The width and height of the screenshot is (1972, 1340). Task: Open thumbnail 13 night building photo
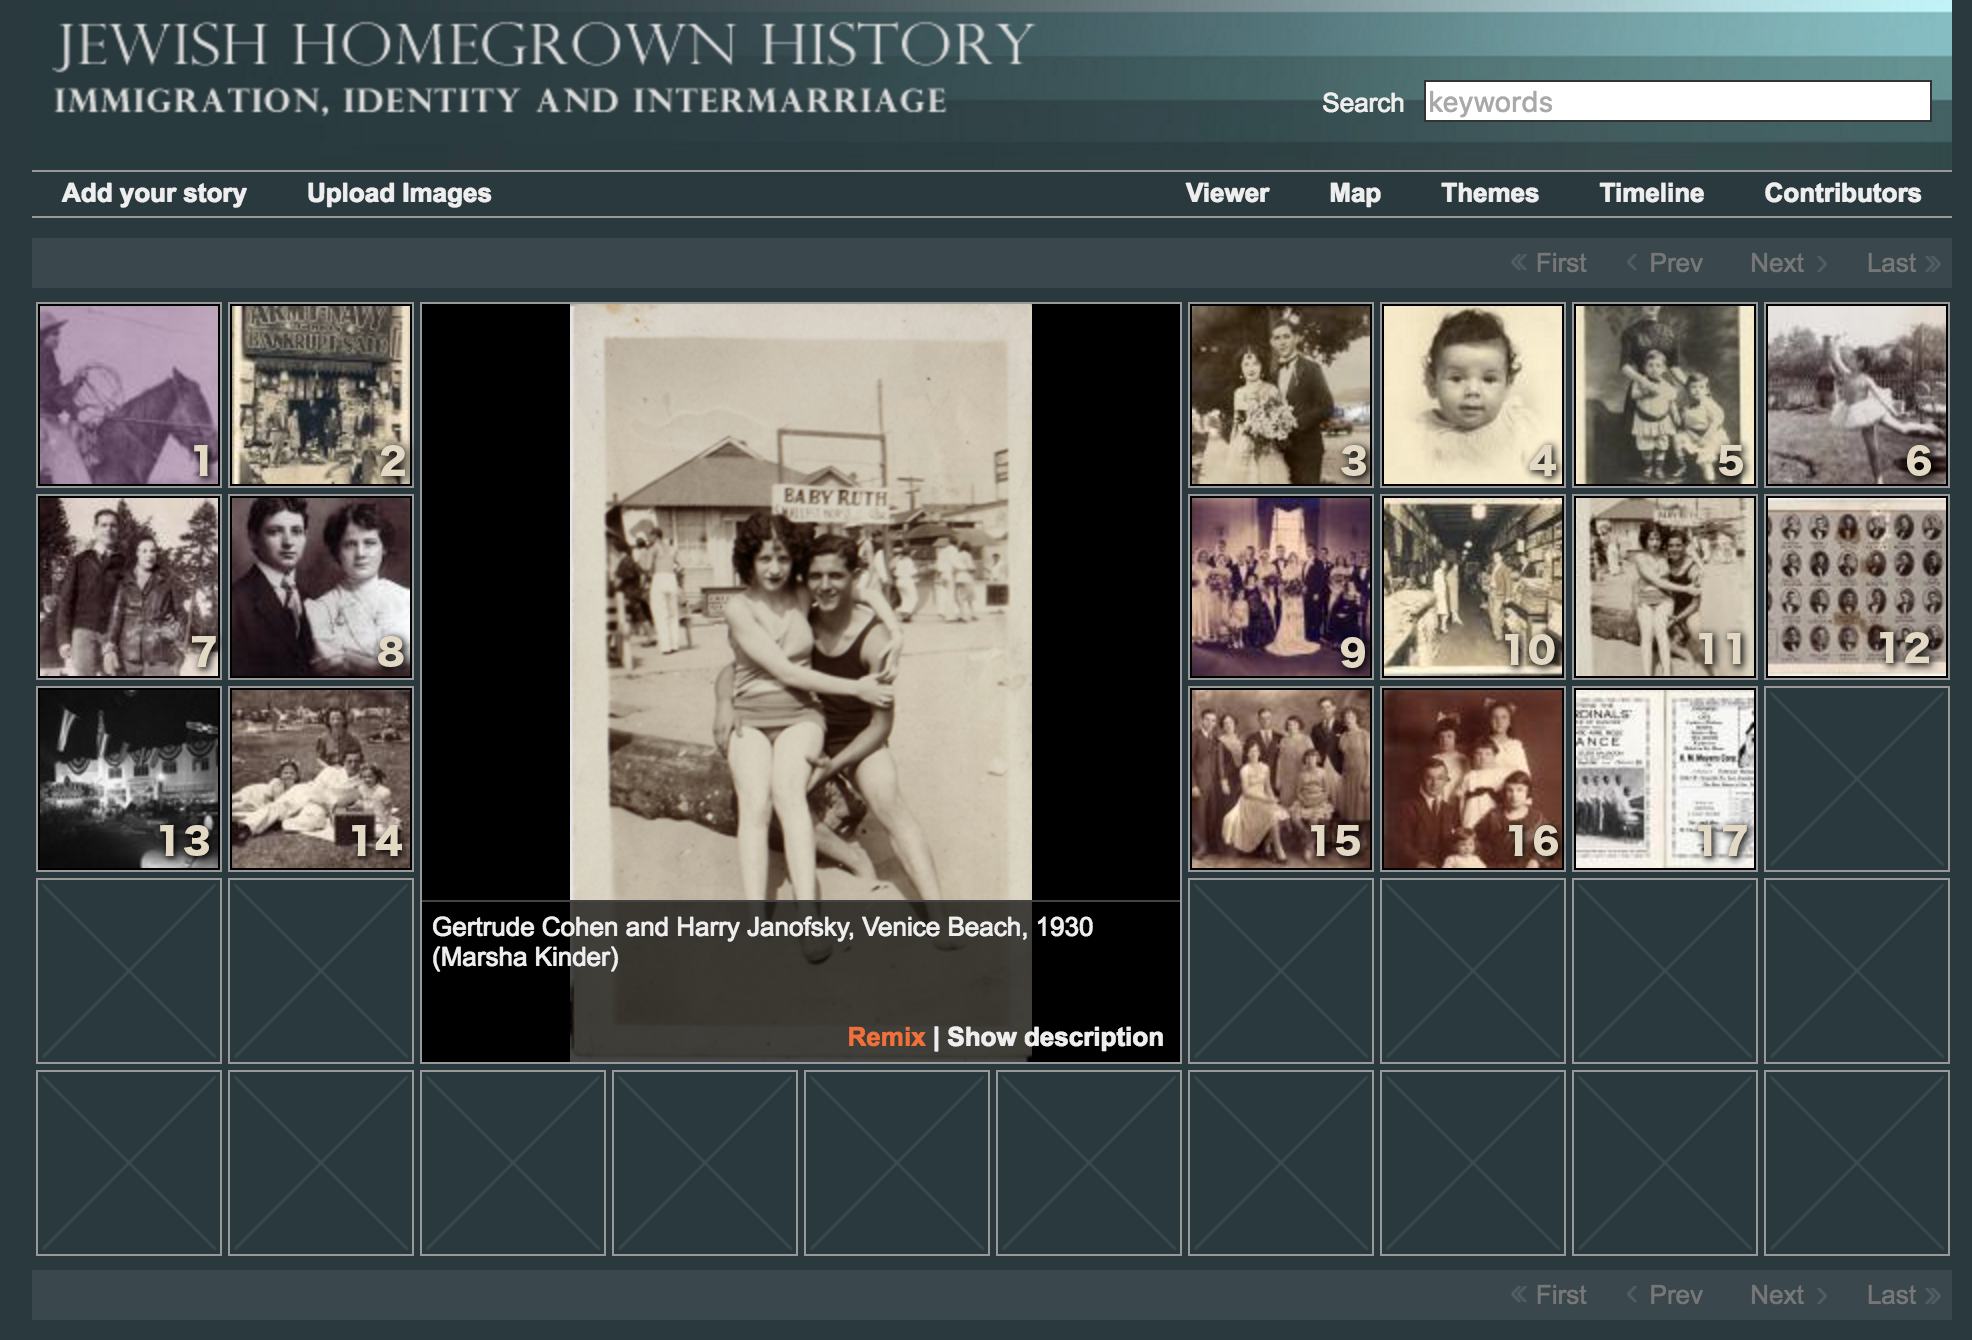[129, 779]
